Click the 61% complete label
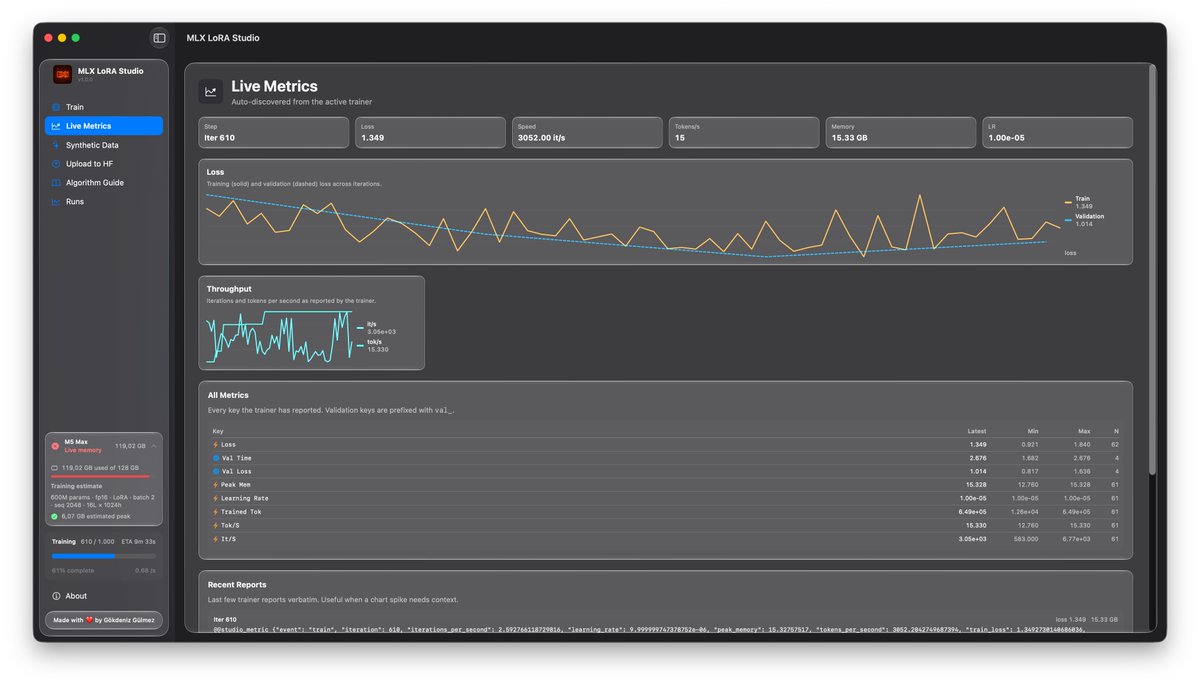The image size is (1200, 686). (73, 570)
